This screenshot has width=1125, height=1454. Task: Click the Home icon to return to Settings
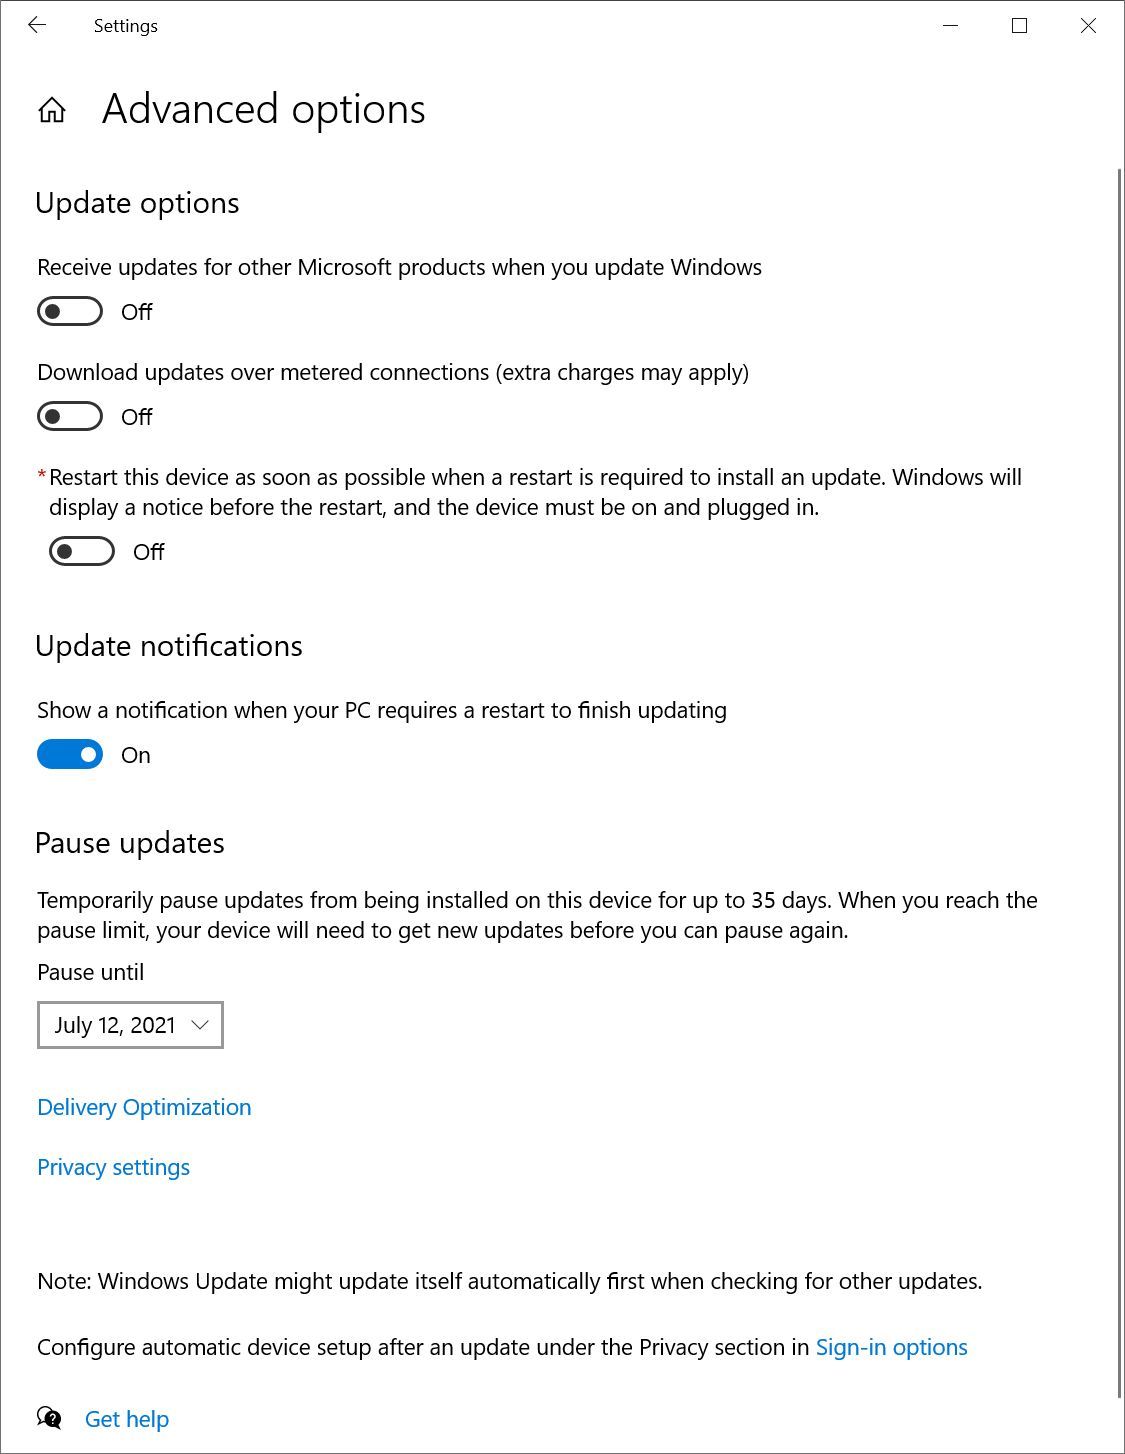point(52,110)
